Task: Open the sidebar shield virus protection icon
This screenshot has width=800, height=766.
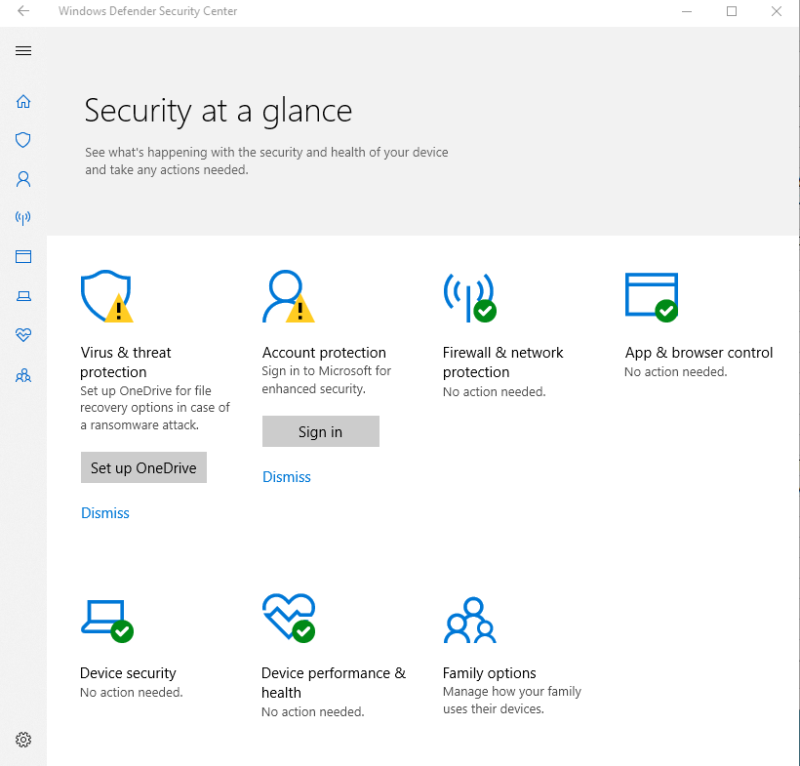Action: (x=23, y=140)
